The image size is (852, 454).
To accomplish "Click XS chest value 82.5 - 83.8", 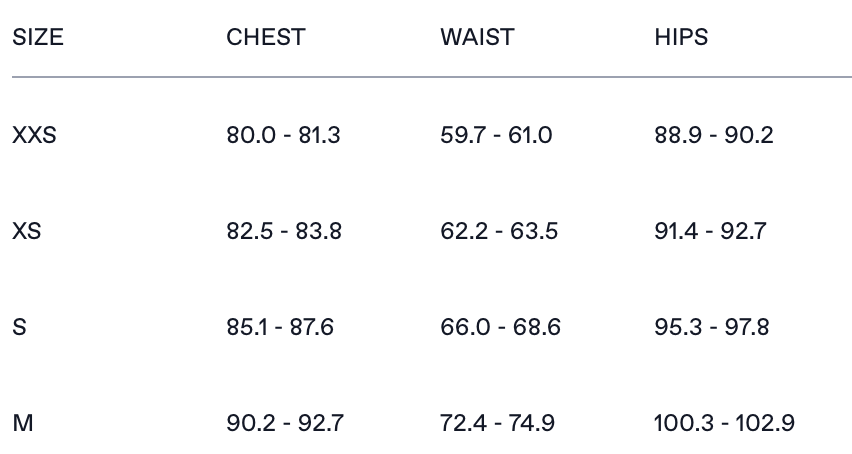I will (284, 231).
